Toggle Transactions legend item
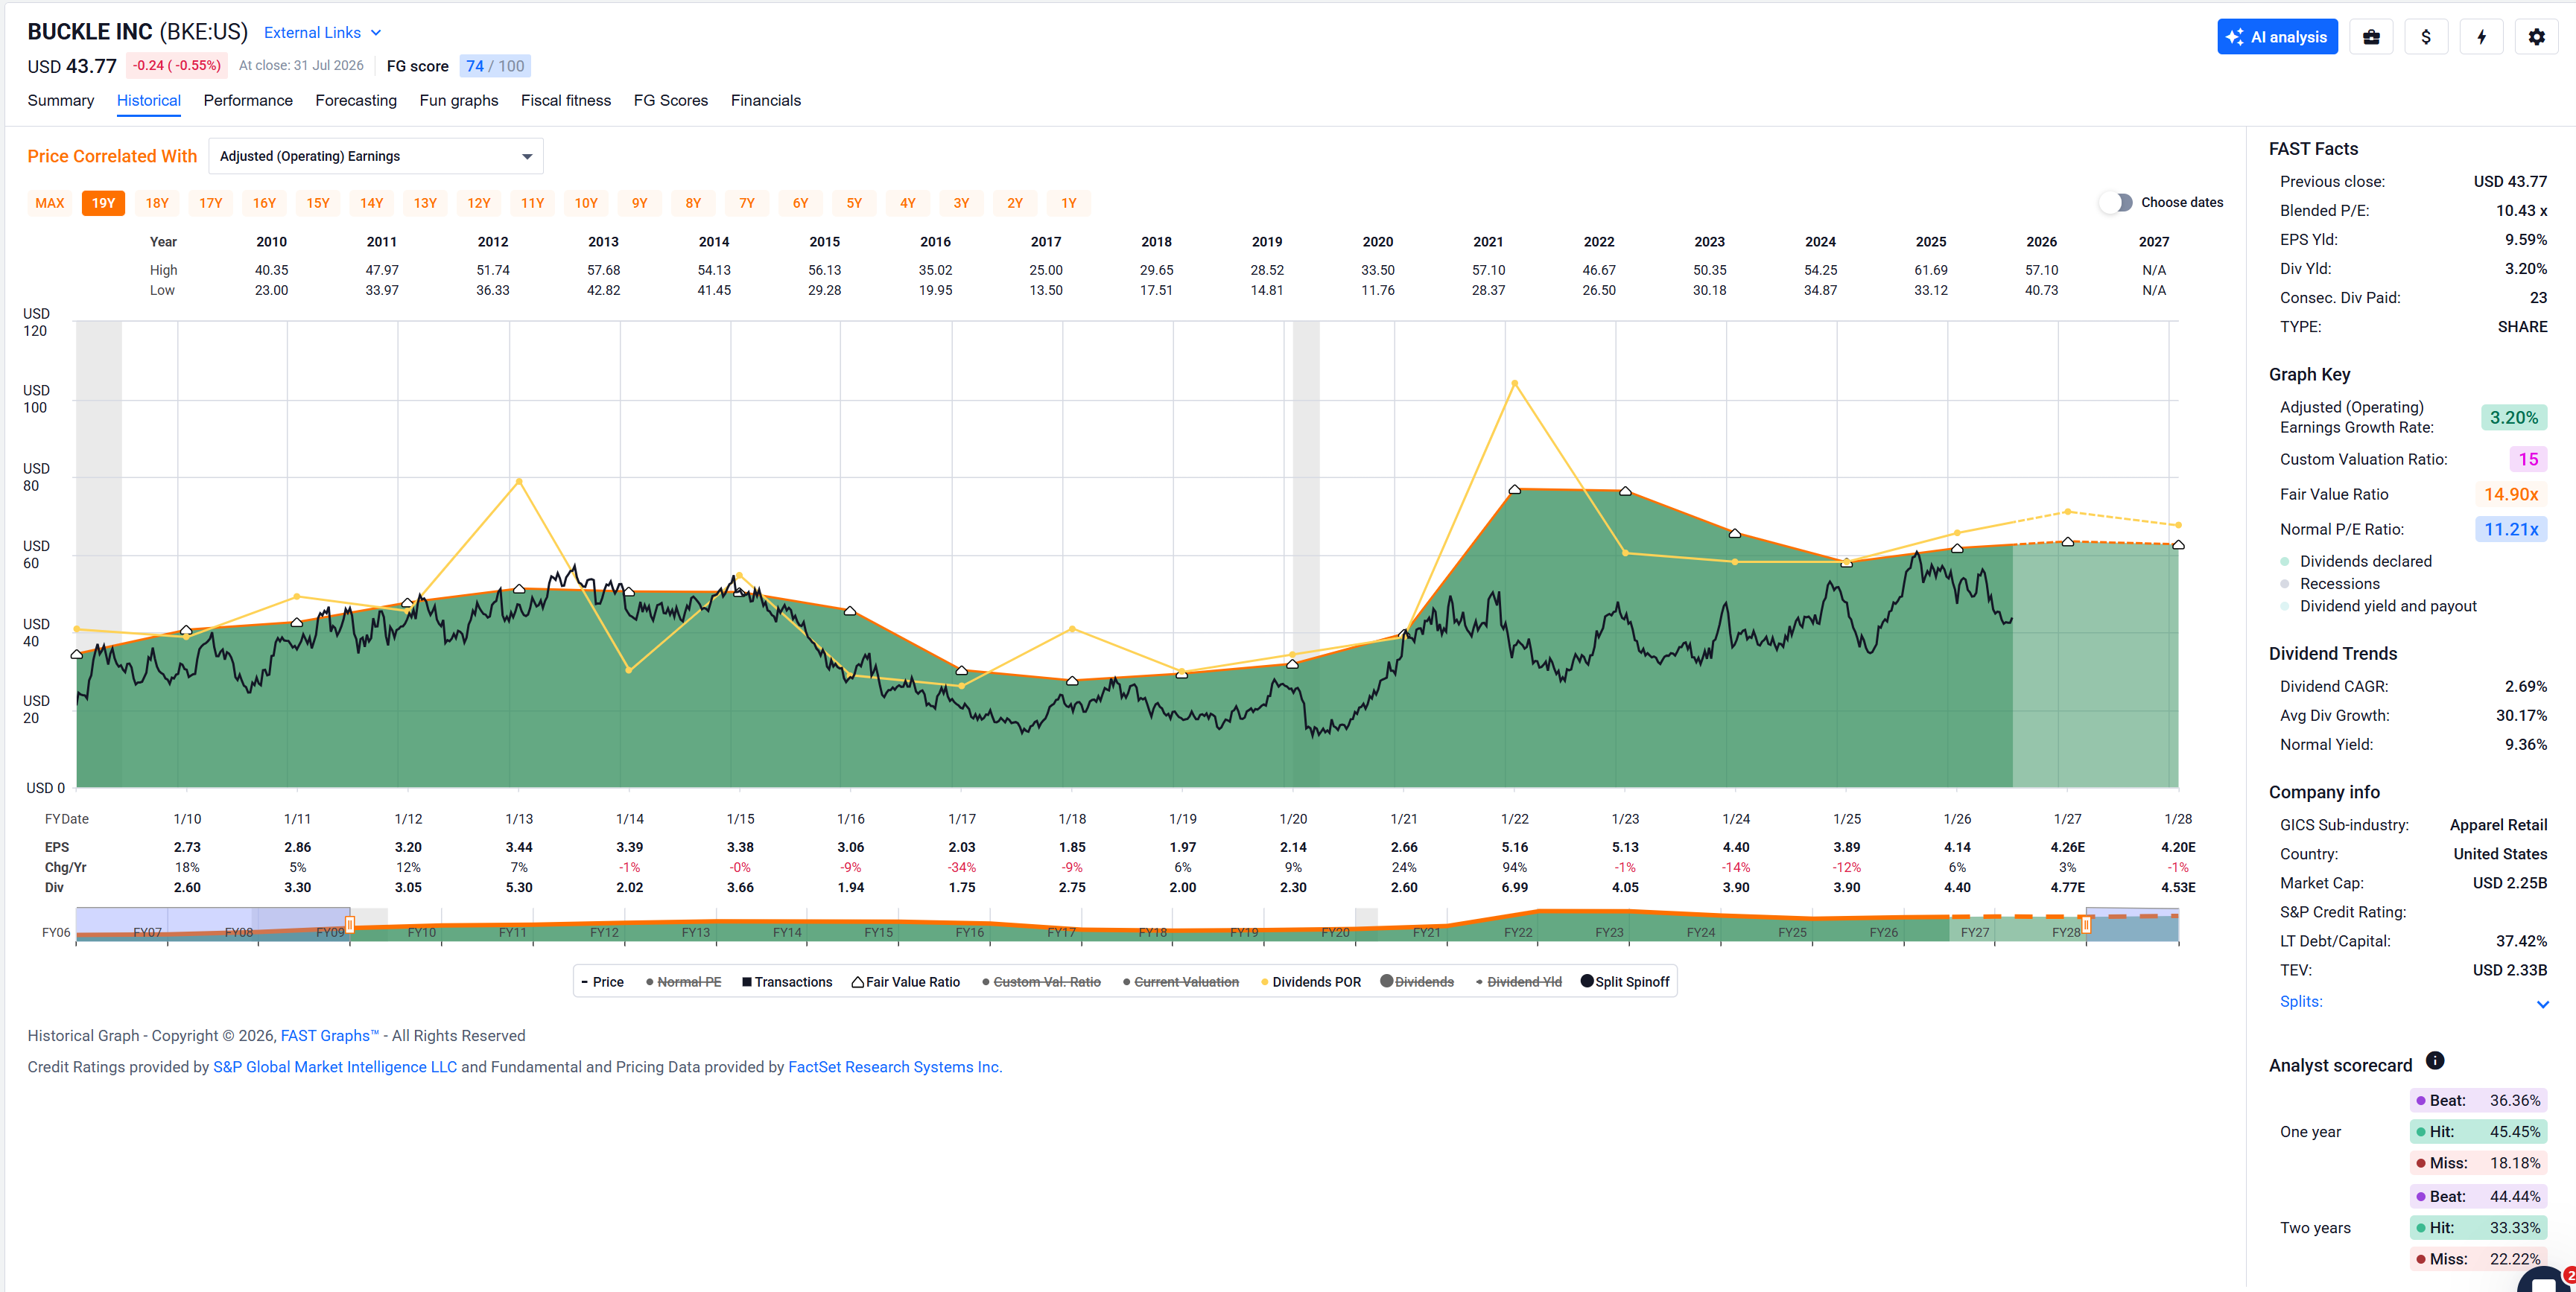Image resolution: width=2576 pixels, height=1292 pixels. (787, 982)
